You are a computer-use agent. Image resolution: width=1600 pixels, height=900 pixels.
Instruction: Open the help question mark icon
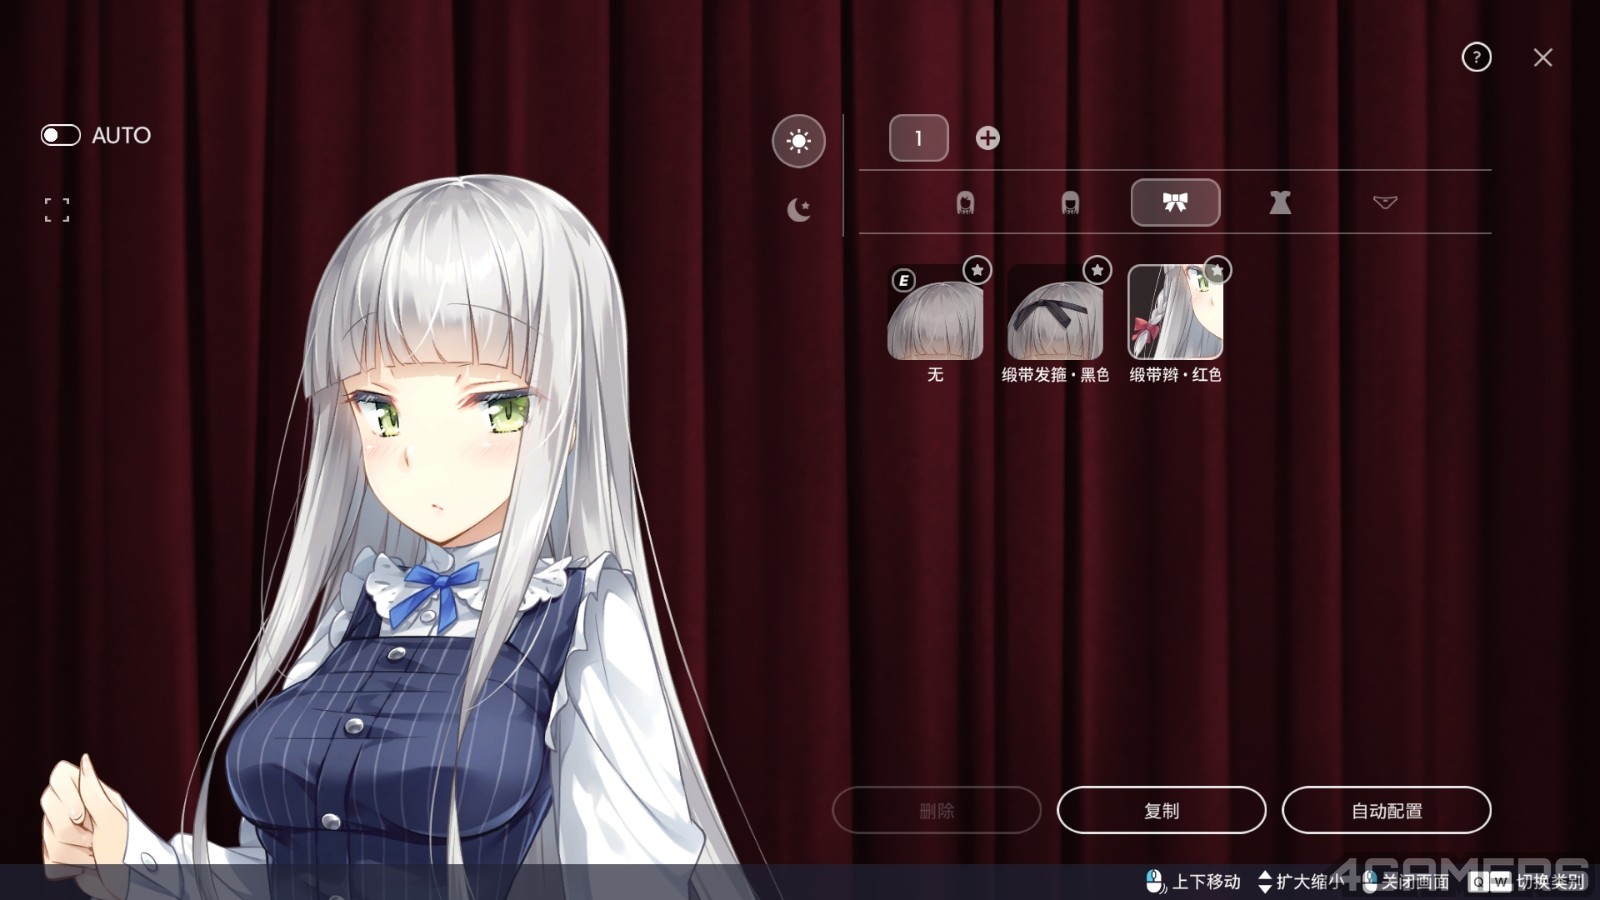(1476, 57)
